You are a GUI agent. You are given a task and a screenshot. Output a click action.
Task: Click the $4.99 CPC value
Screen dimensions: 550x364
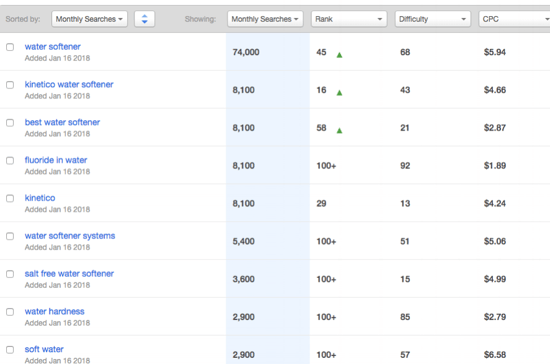(x=495, y=279)
